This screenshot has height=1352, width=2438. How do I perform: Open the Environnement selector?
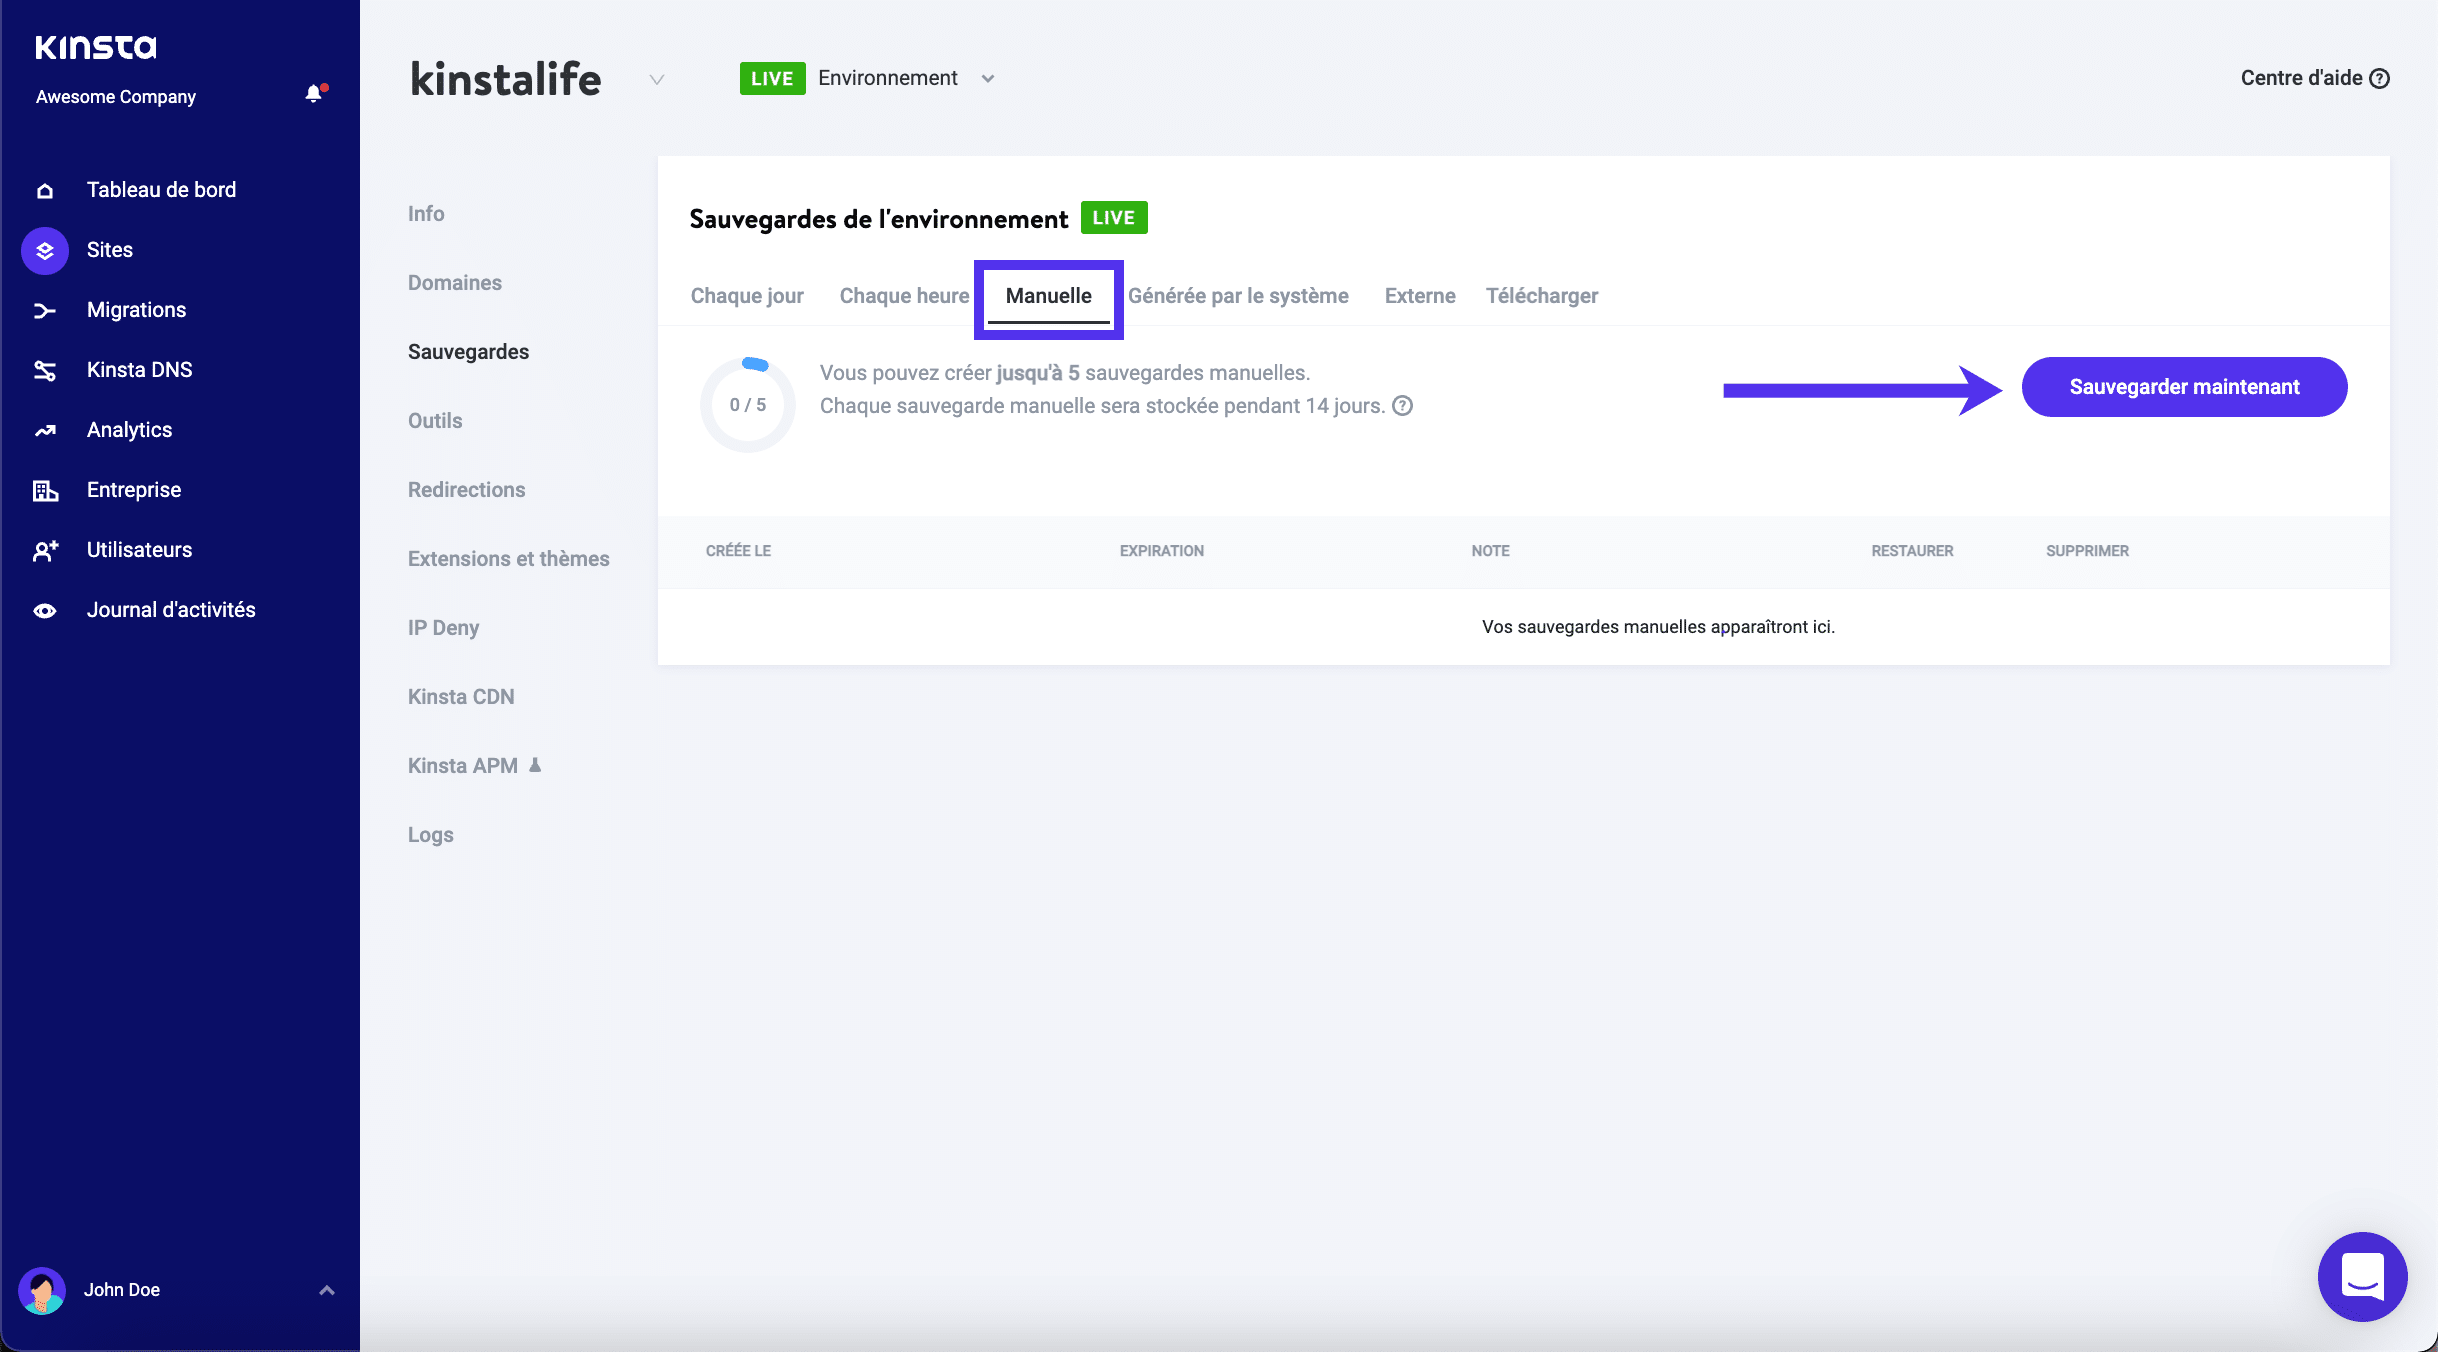click(988, 78)
